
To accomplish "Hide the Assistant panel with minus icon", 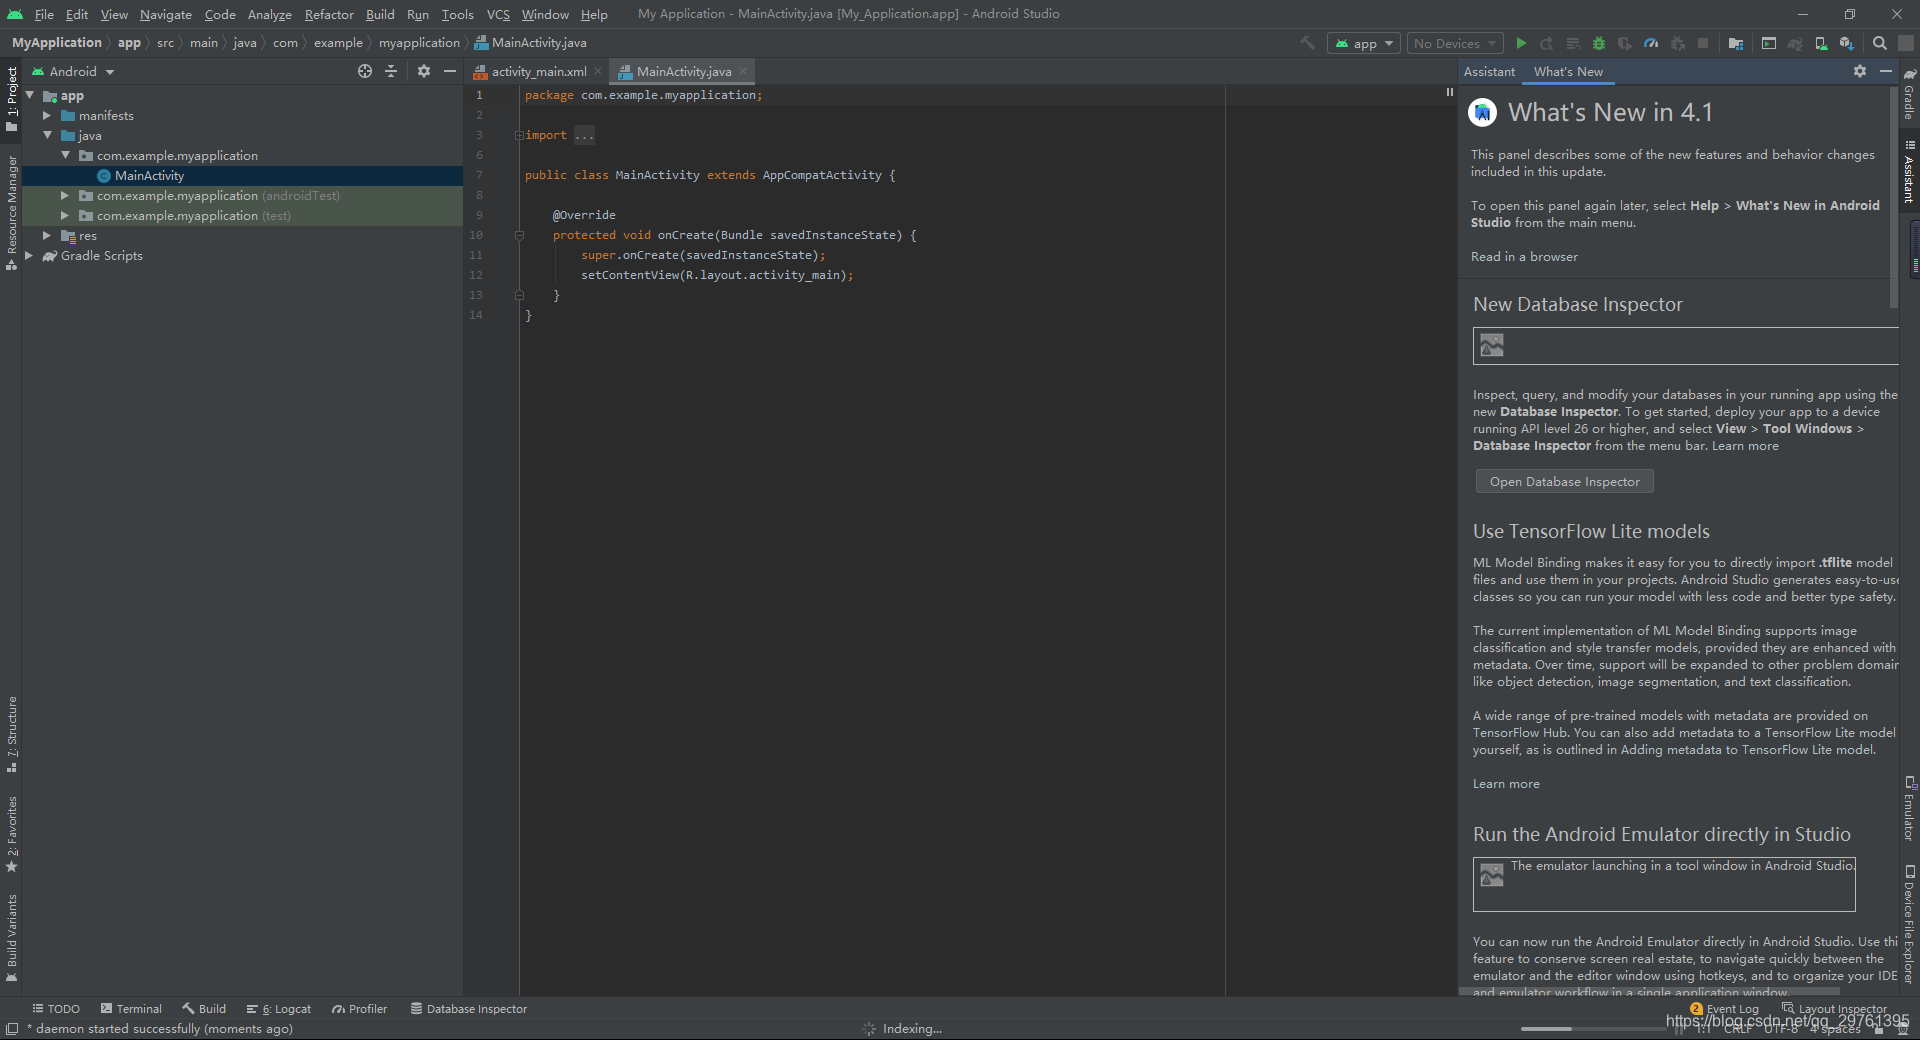I will (1886, 71).
